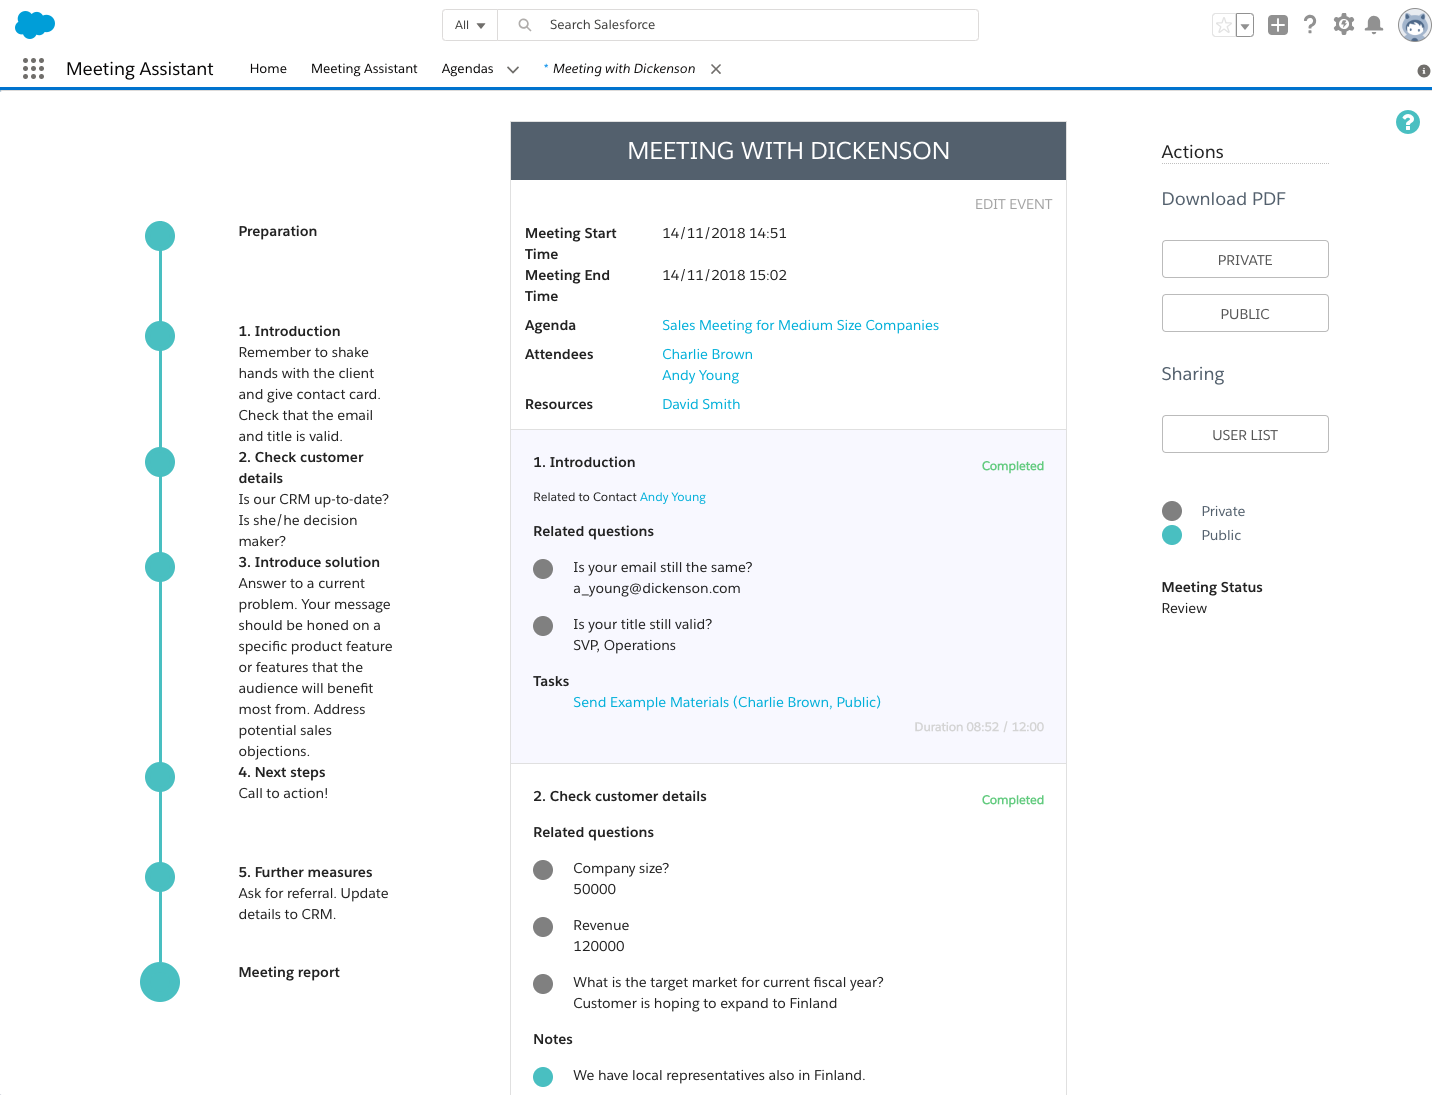Open the Agendas tab
The width and height of the screenshot is (1432, 1095).
[467, 69]
